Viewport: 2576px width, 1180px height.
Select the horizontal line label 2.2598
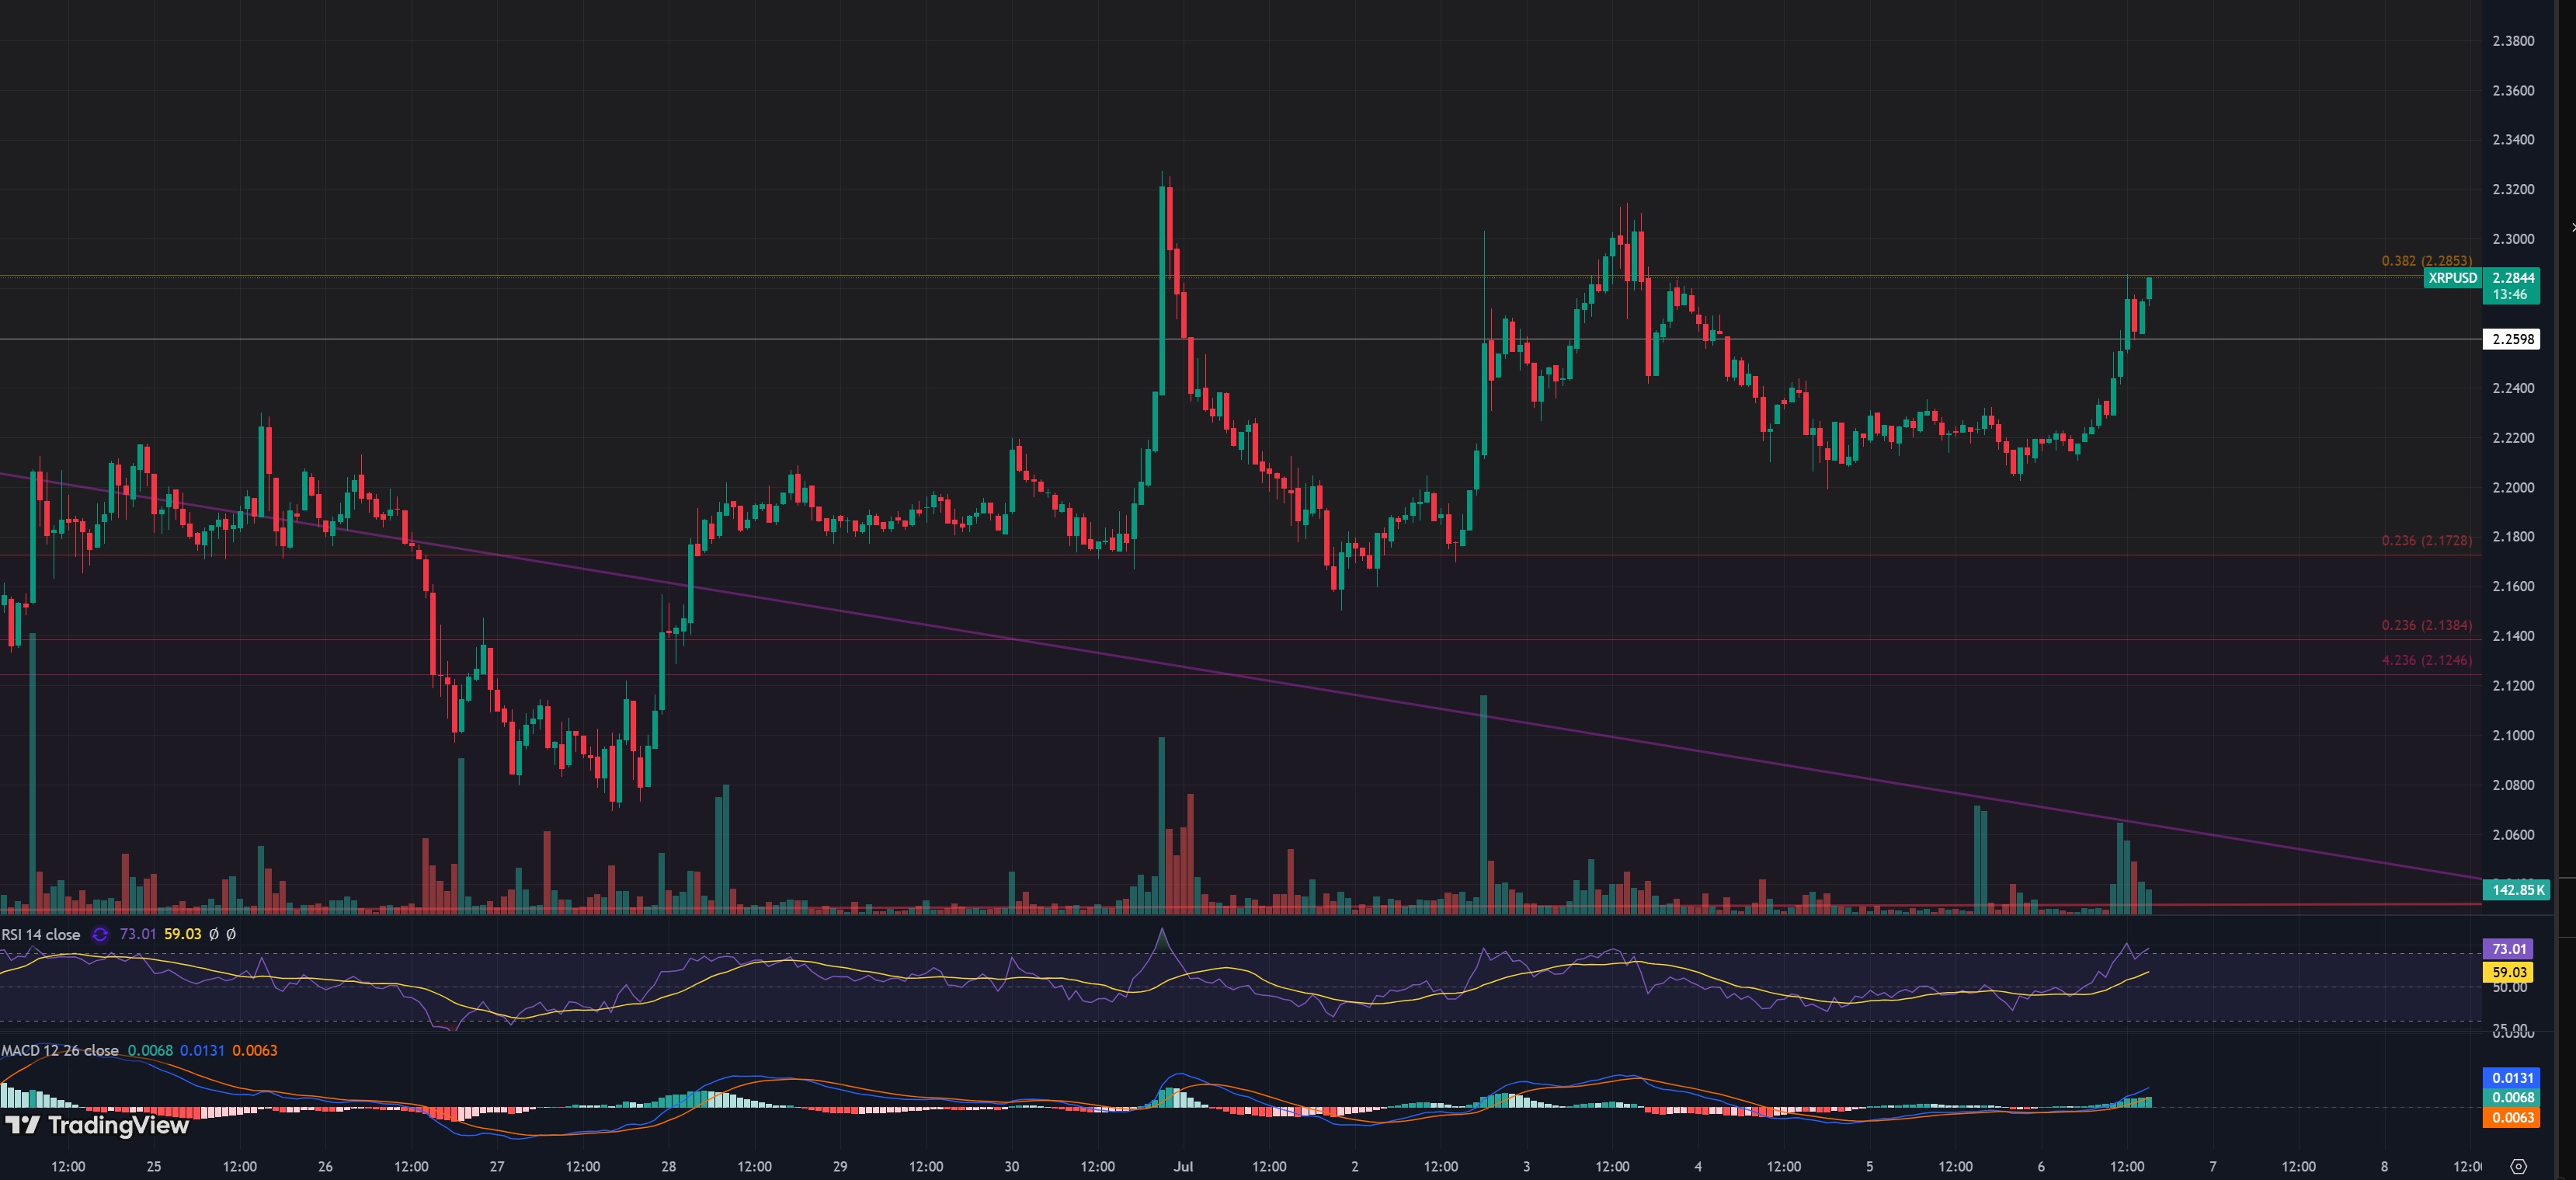2512,339
